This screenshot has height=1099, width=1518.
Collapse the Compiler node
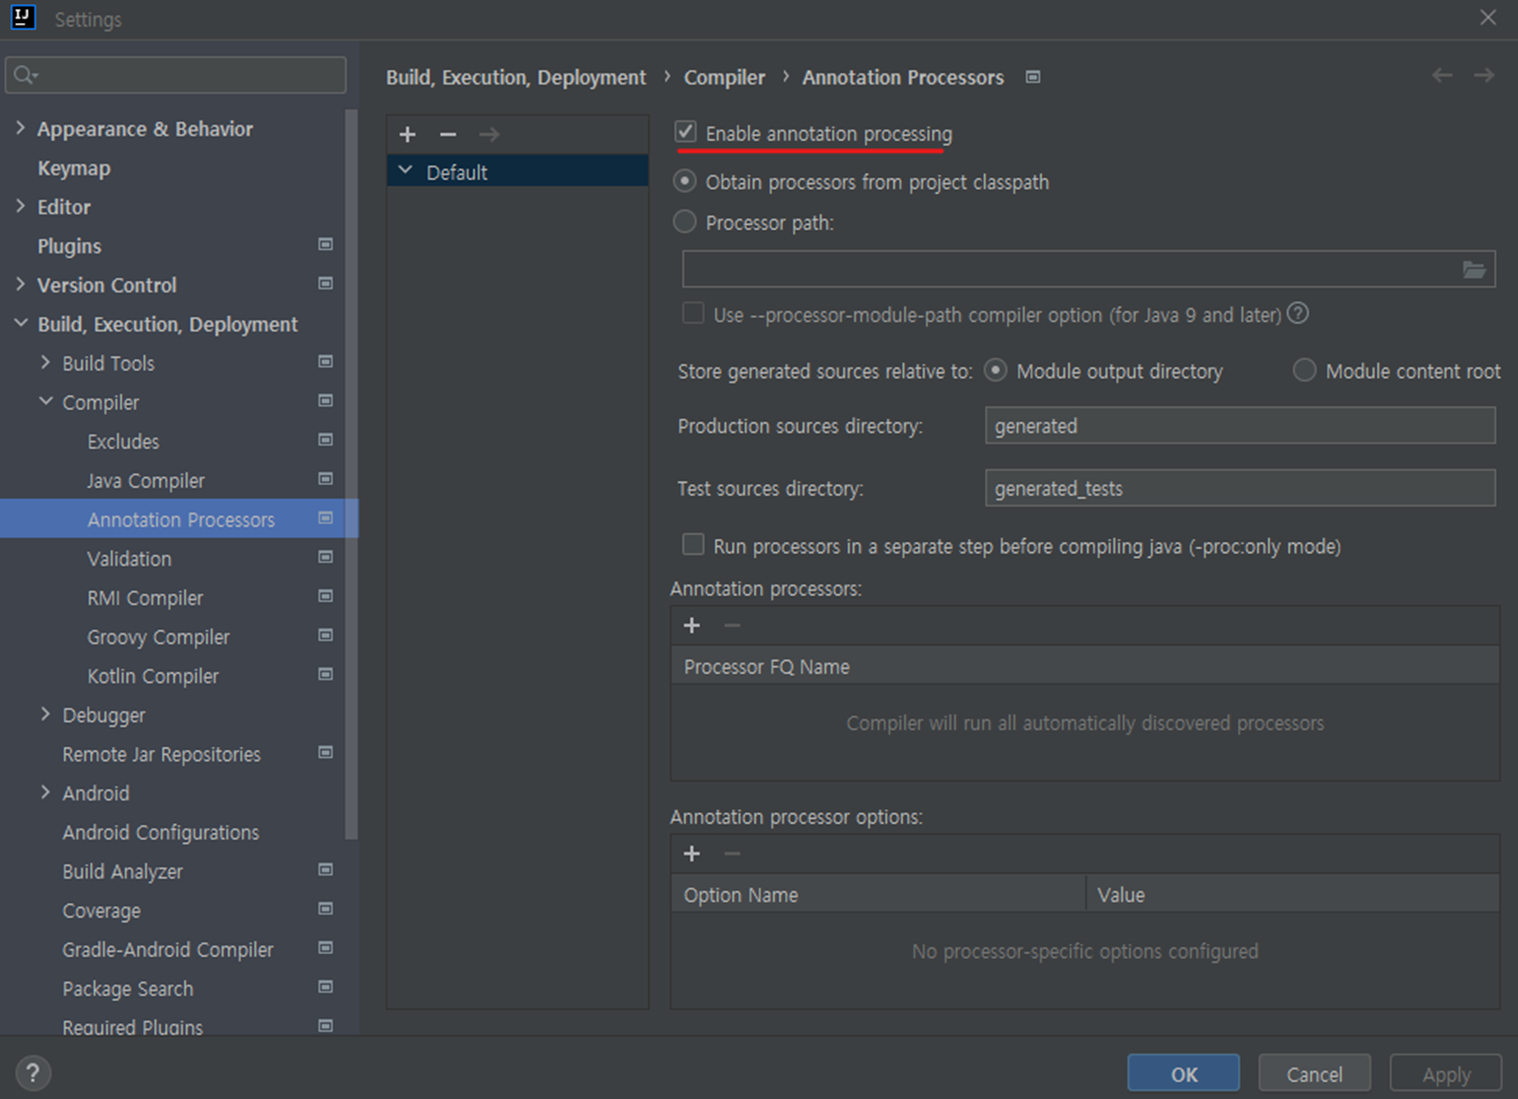tap(45, 401)
